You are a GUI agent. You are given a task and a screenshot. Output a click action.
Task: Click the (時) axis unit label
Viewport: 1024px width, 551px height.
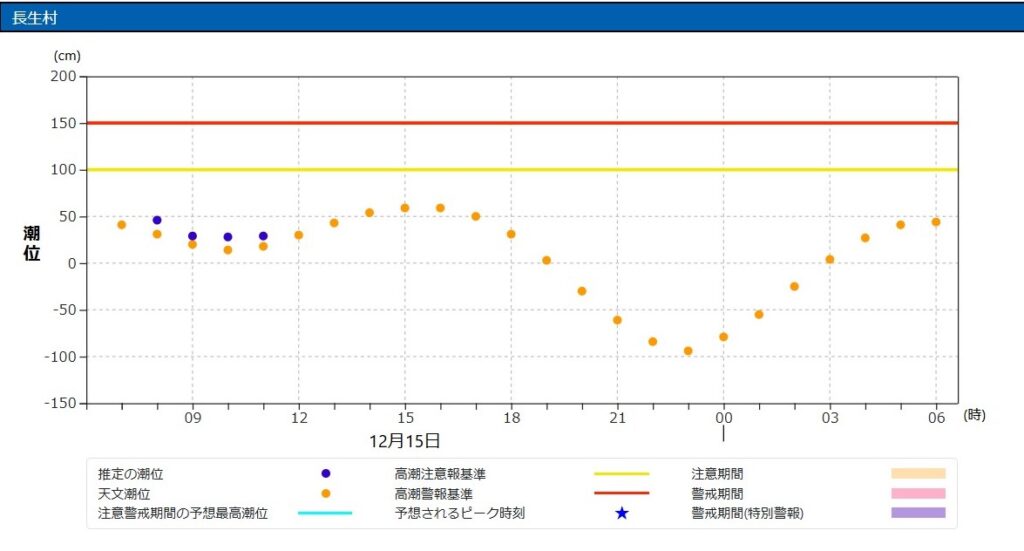tap(974, 415)
